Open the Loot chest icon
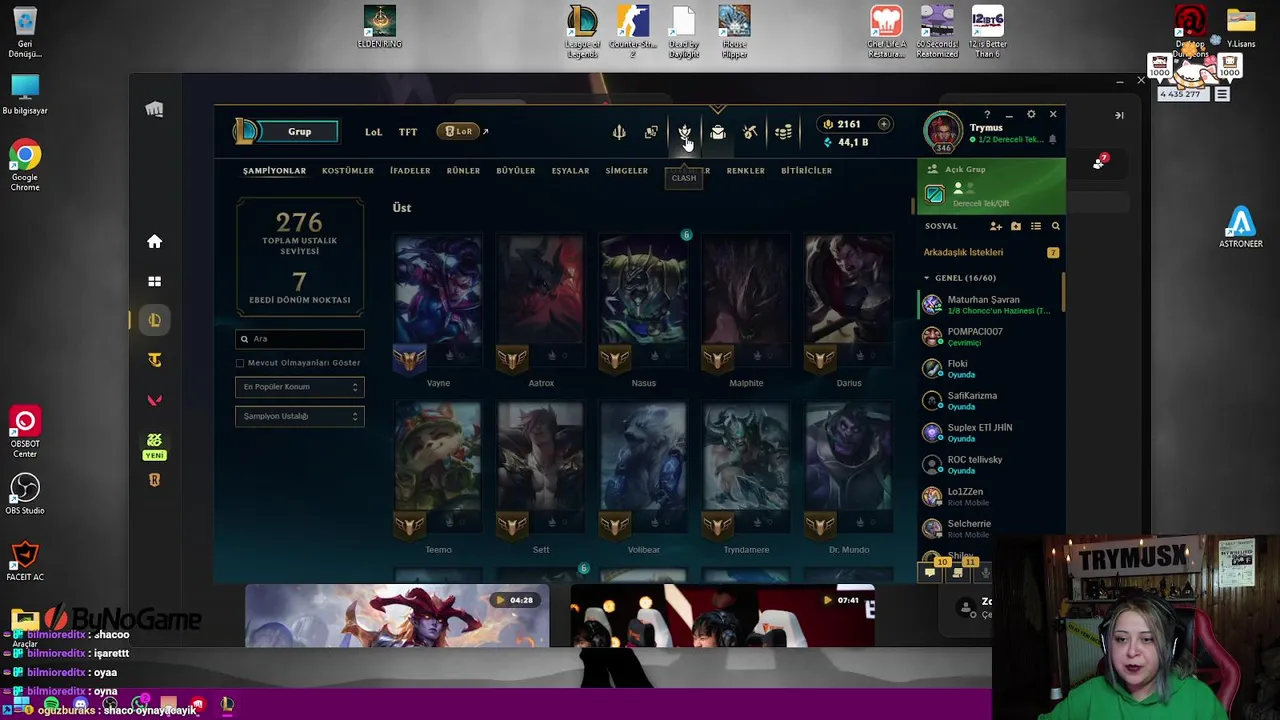 718,132
